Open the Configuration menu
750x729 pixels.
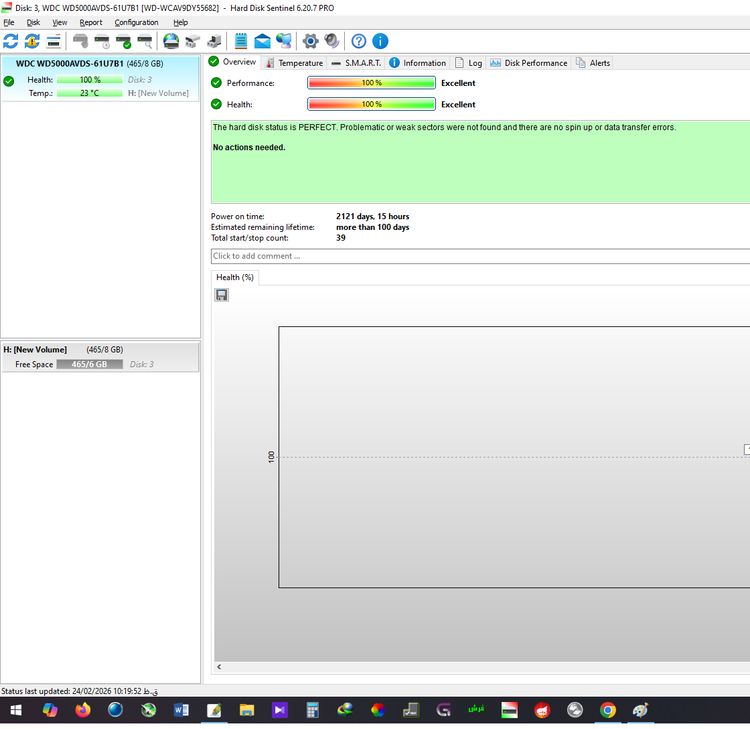136,22
